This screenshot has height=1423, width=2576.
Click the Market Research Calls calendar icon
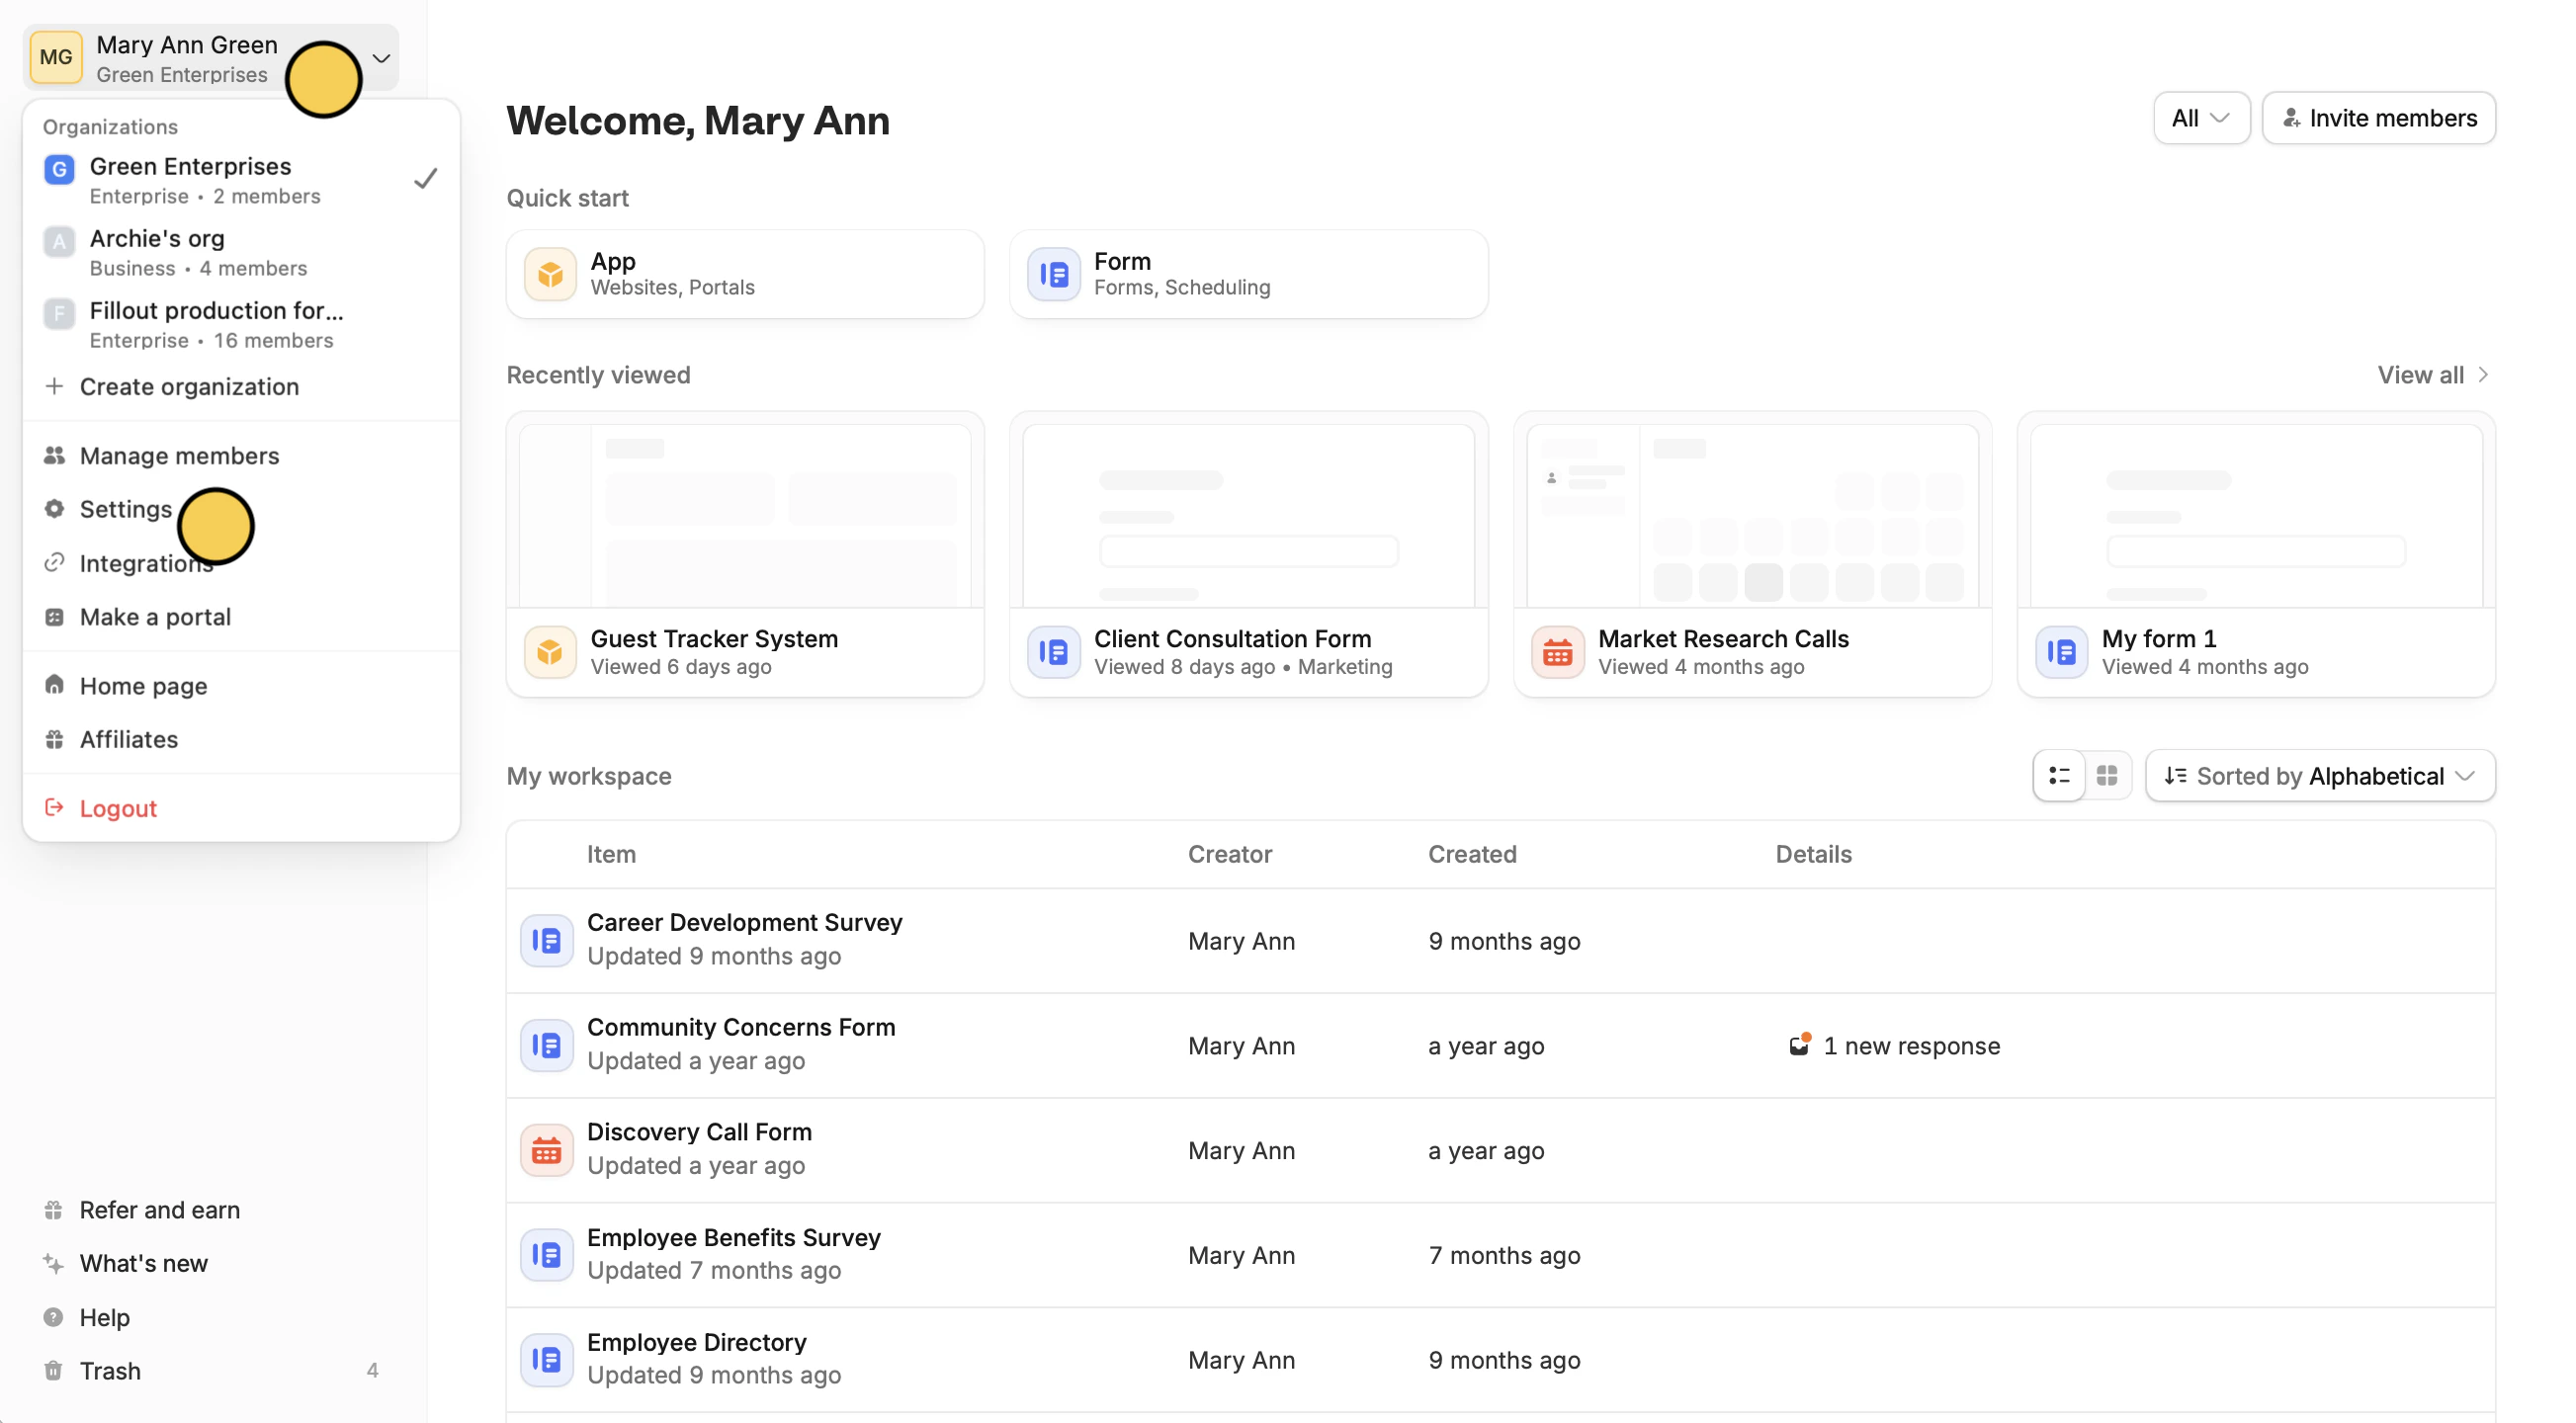1557,652
